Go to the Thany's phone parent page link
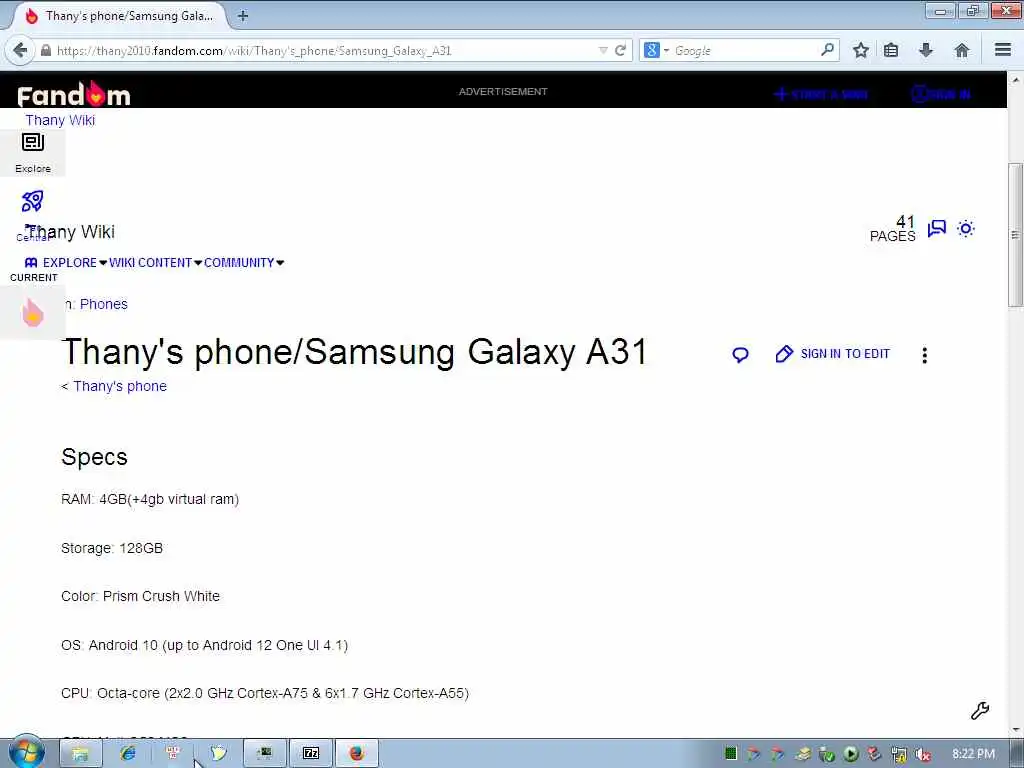This screenshot has height=768, width=1024. pyautogui.click(x=120, y=387)
